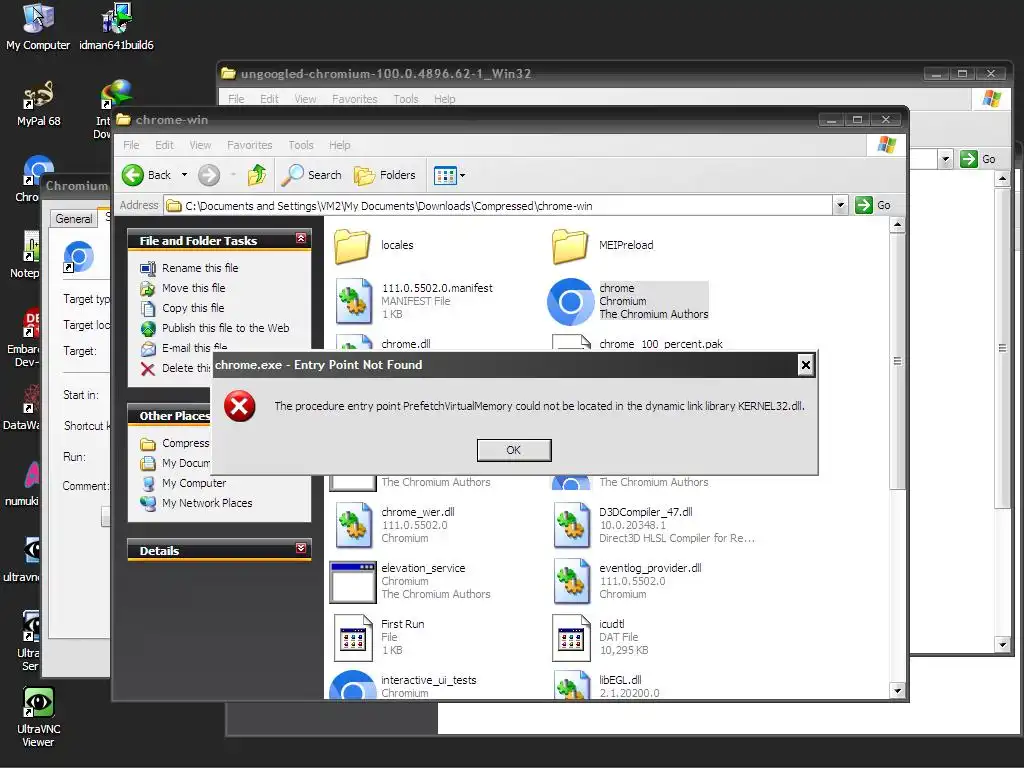The image size is (1024, 768).
Task: Select the icudtl DAT file icon
Action: point(571,637)
